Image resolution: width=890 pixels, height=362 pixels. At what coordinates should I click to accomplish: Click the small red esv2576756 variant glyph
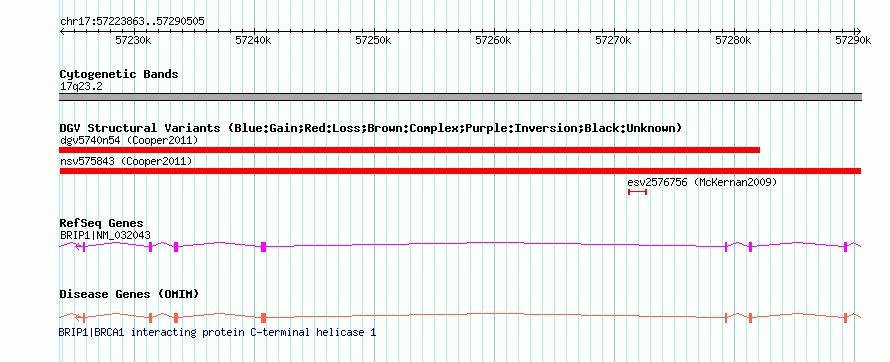coord(637,192)
